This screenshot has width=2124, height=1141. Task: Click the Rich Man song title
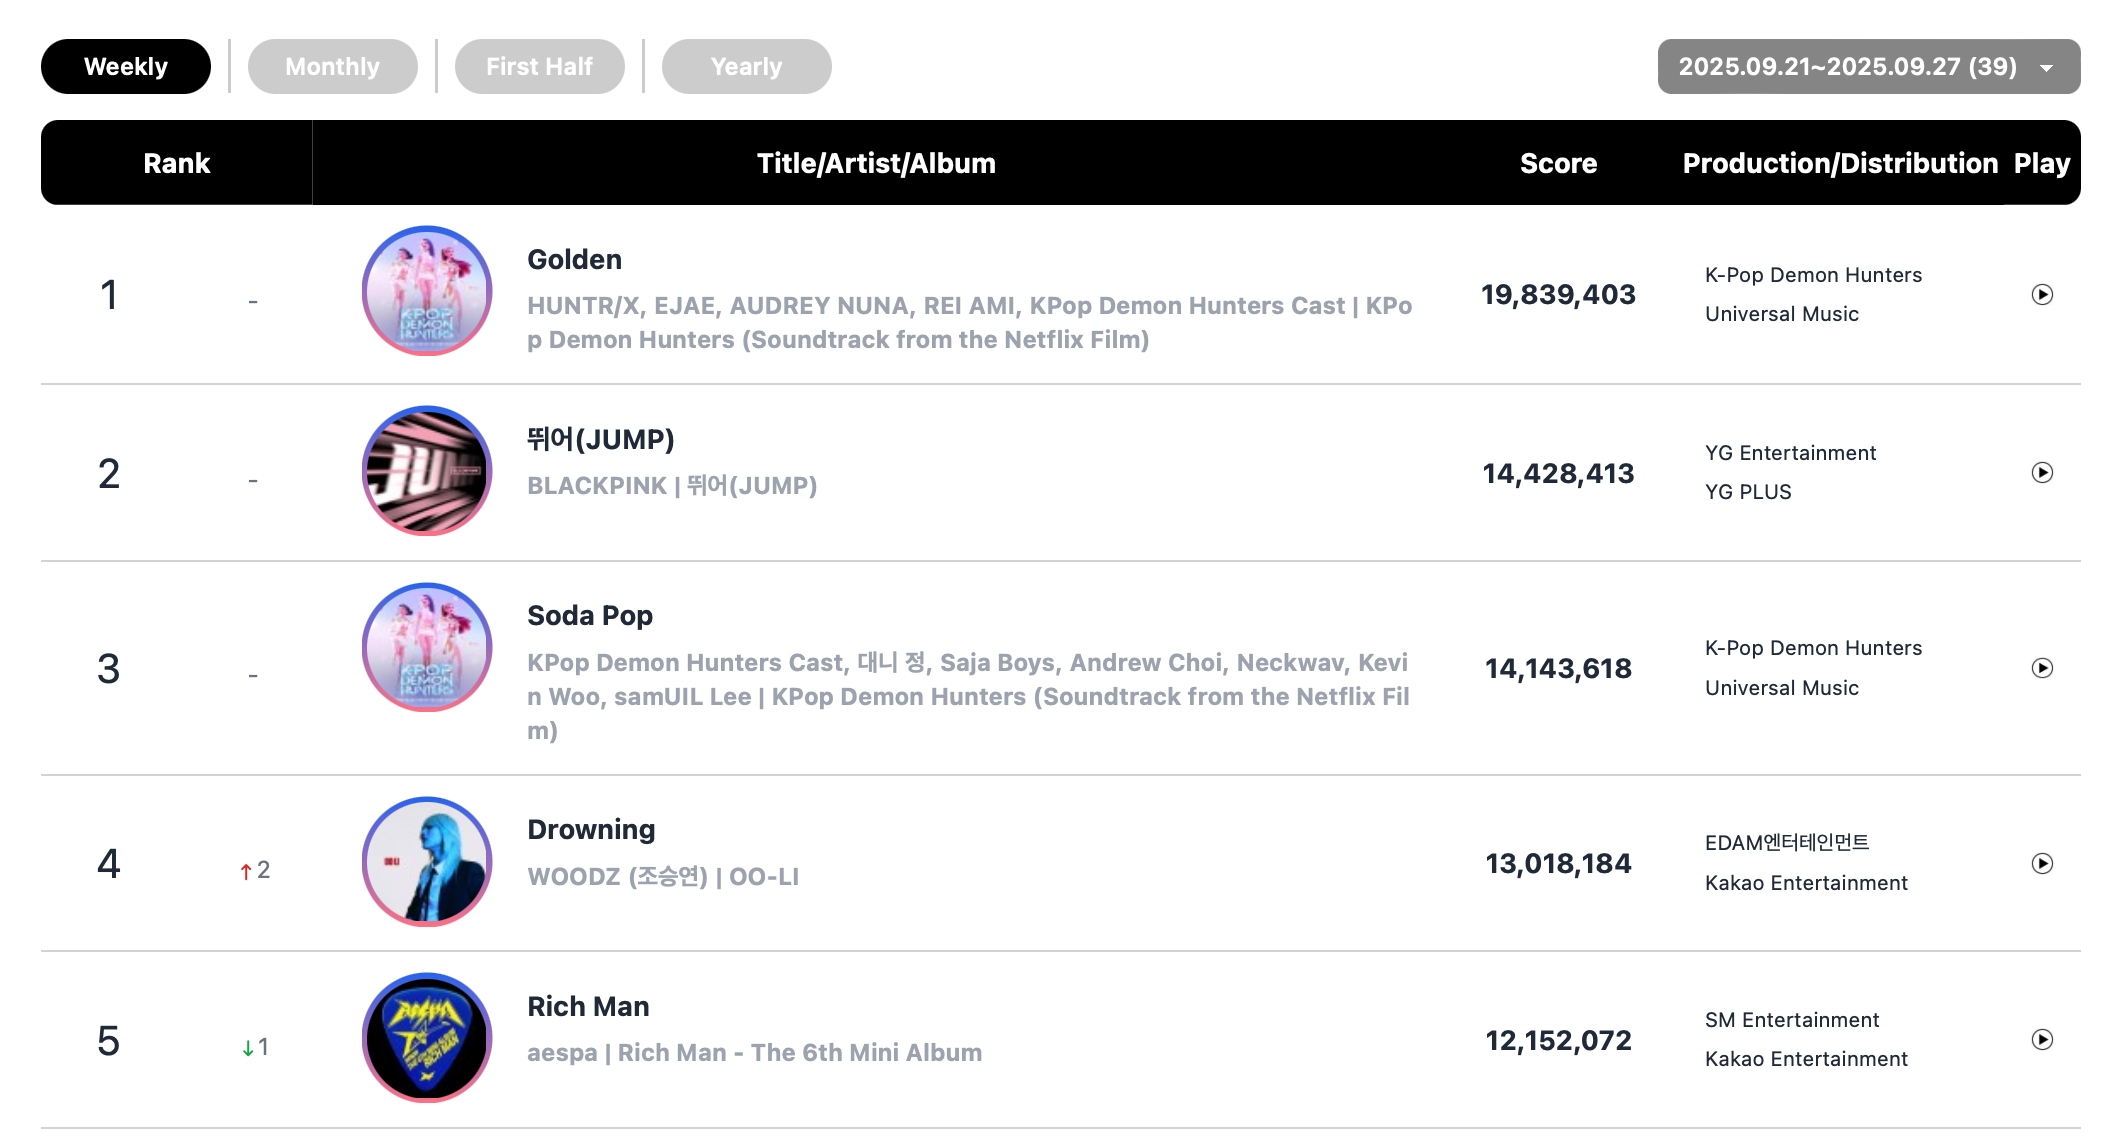(588, 1007)
